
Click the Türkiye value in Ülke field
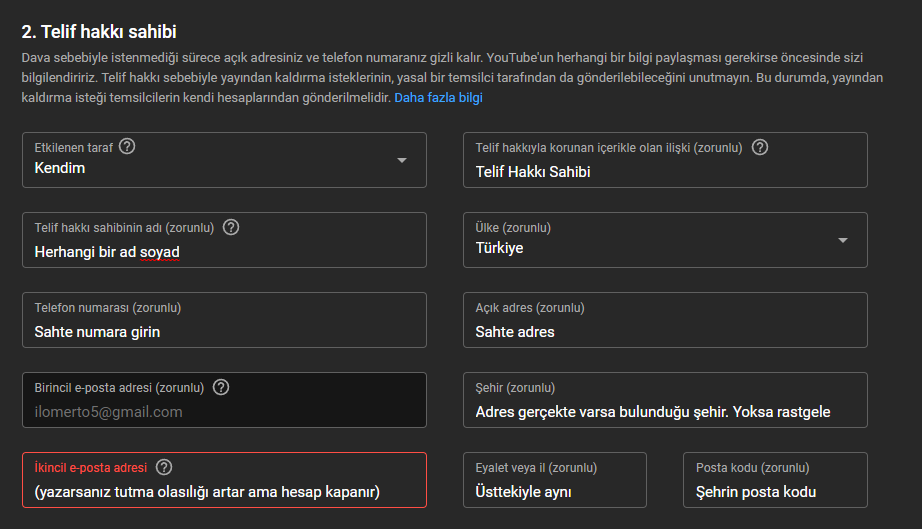[x=500, y=248]
